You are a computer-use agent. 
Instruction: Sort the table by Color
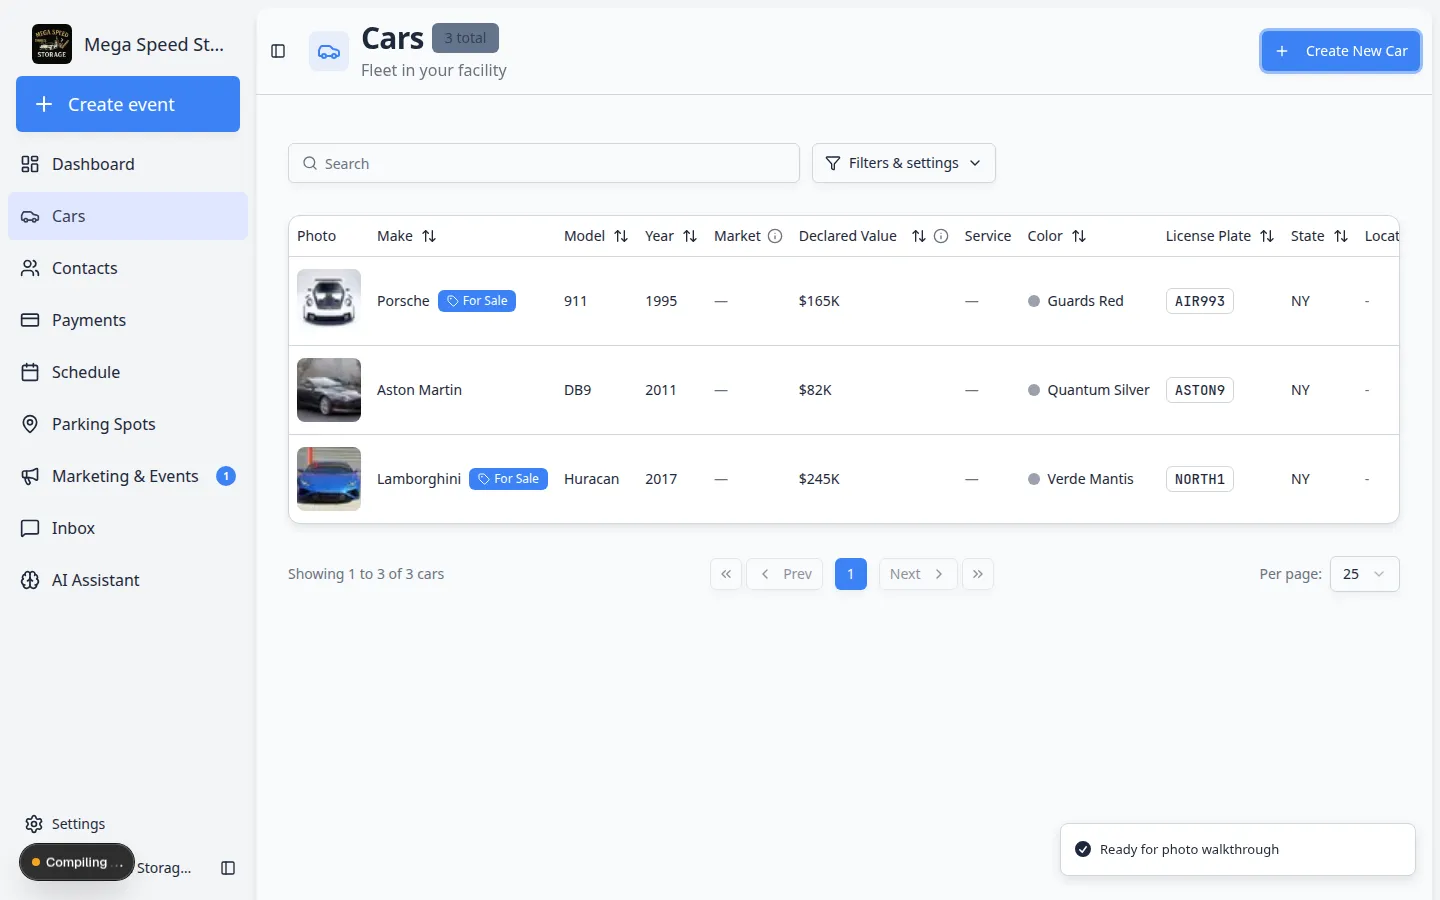tap(1079, 236)
